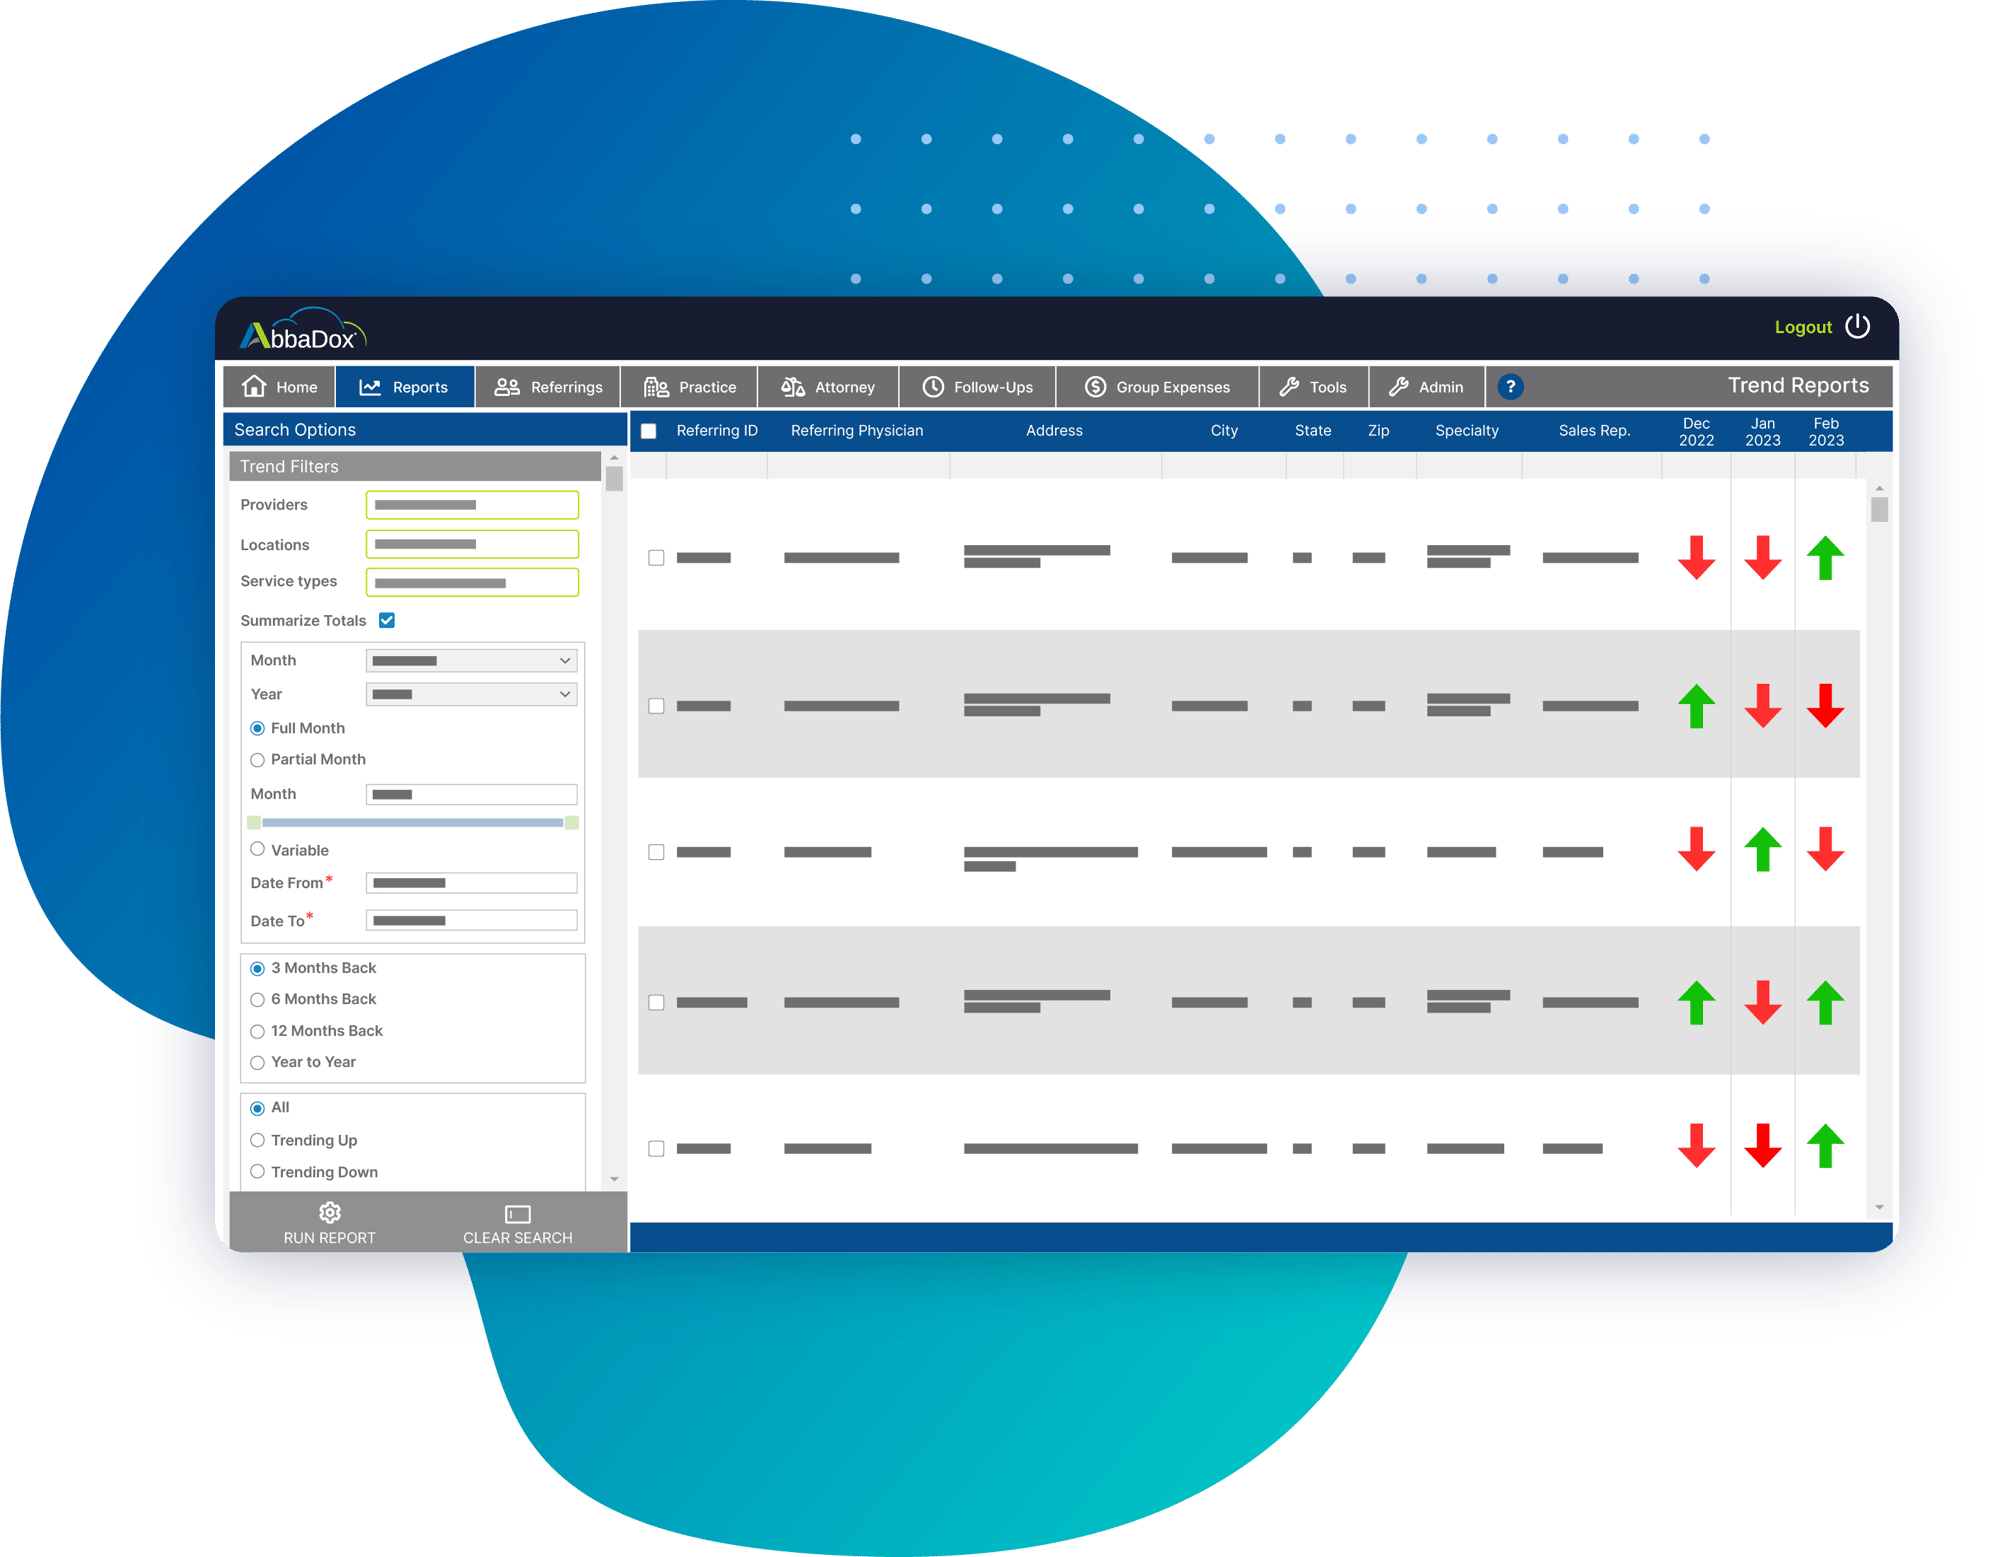Click the power icon next to Logout
Image resolution: width=2000 pixels, height=1557 pixels.
tap(1857, 326)
